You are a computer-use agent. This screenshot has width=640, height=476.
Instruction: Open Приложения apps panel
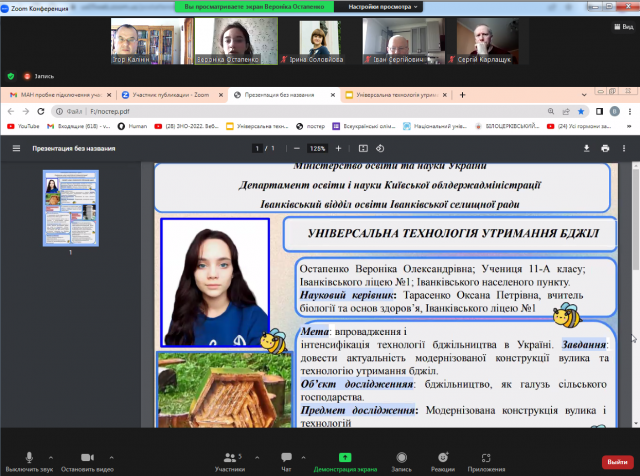click(486, 456)
